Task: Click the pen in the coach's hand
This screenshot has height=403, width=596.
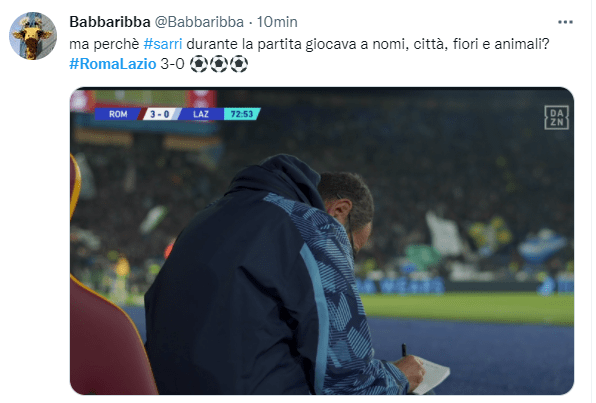Action: (x=404, y=350)
